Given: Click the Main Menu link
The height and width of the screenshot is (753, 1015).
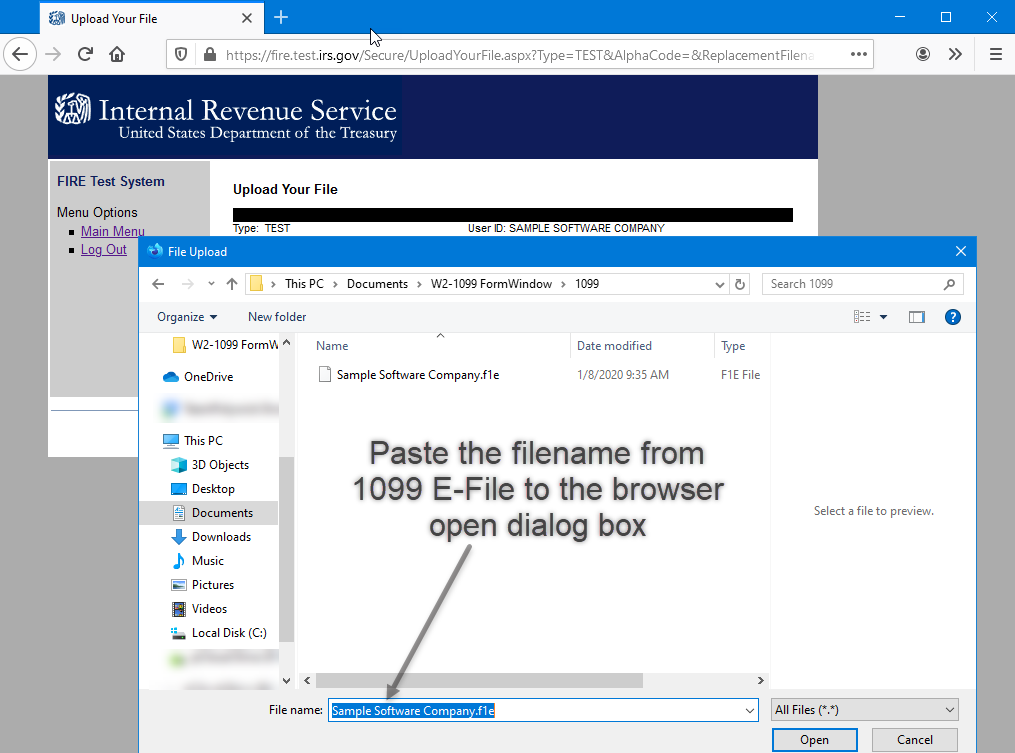Looking at the screenshot, I should 112,232.
